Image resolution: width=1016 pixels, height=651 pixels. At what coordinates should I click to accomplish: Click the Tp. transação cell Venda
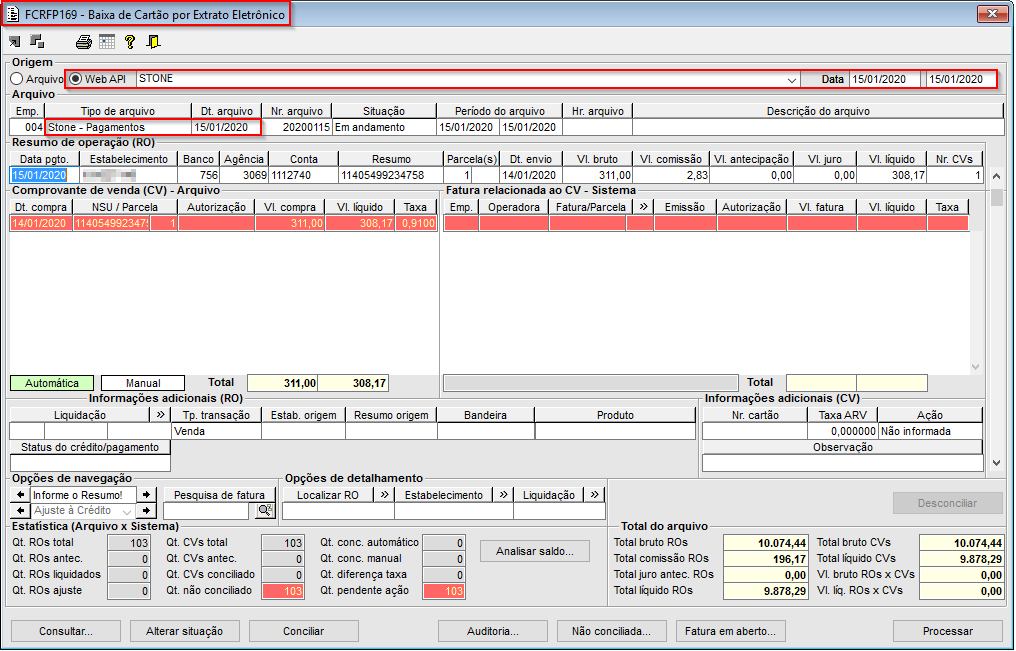pyautogui.click(x=216, y=431)
